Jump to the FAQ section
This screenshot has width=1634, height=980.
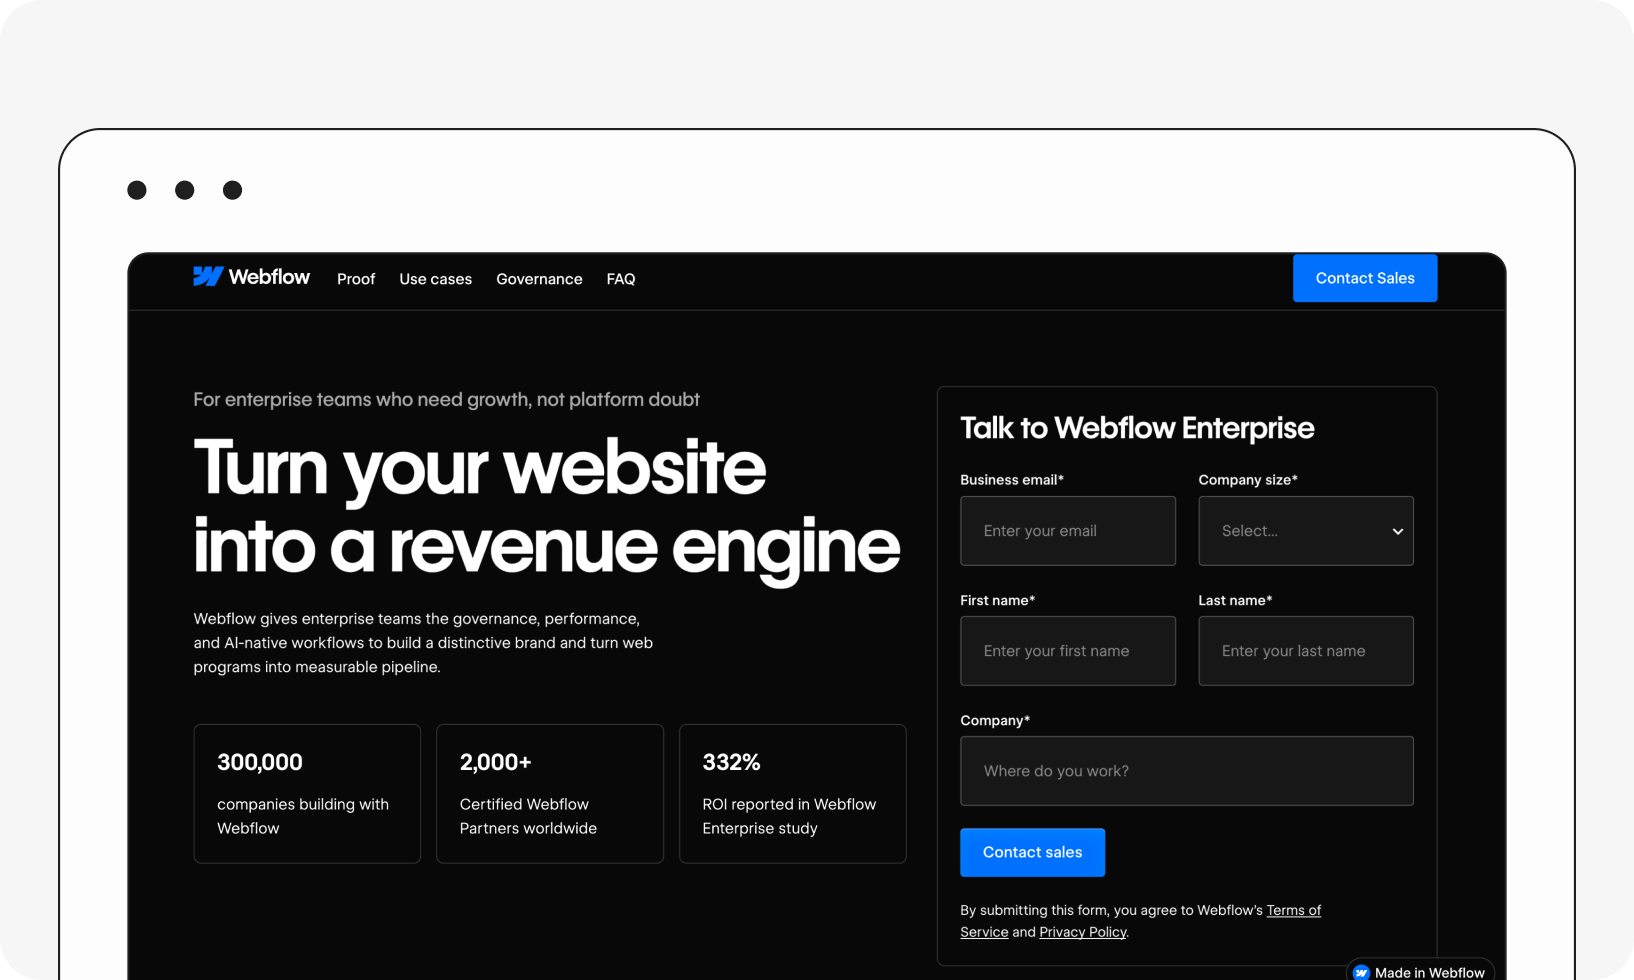click(x=621, y=279)
